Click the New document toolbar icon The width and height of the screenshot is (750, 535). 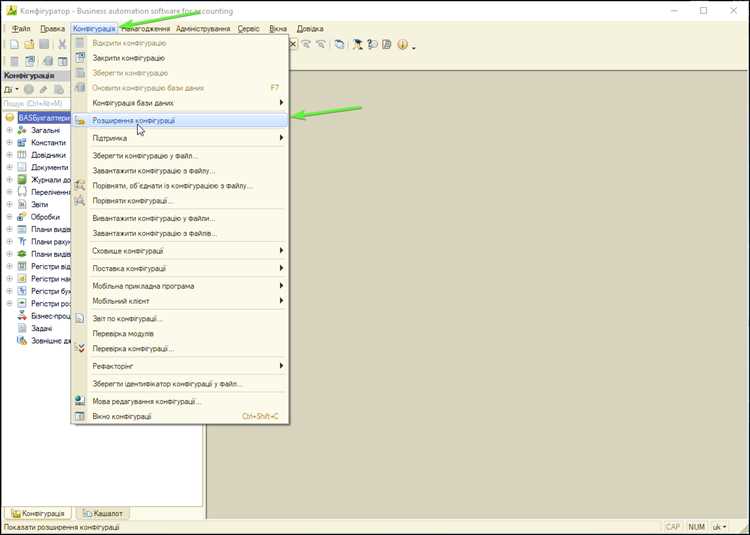(x=14, y=44)
